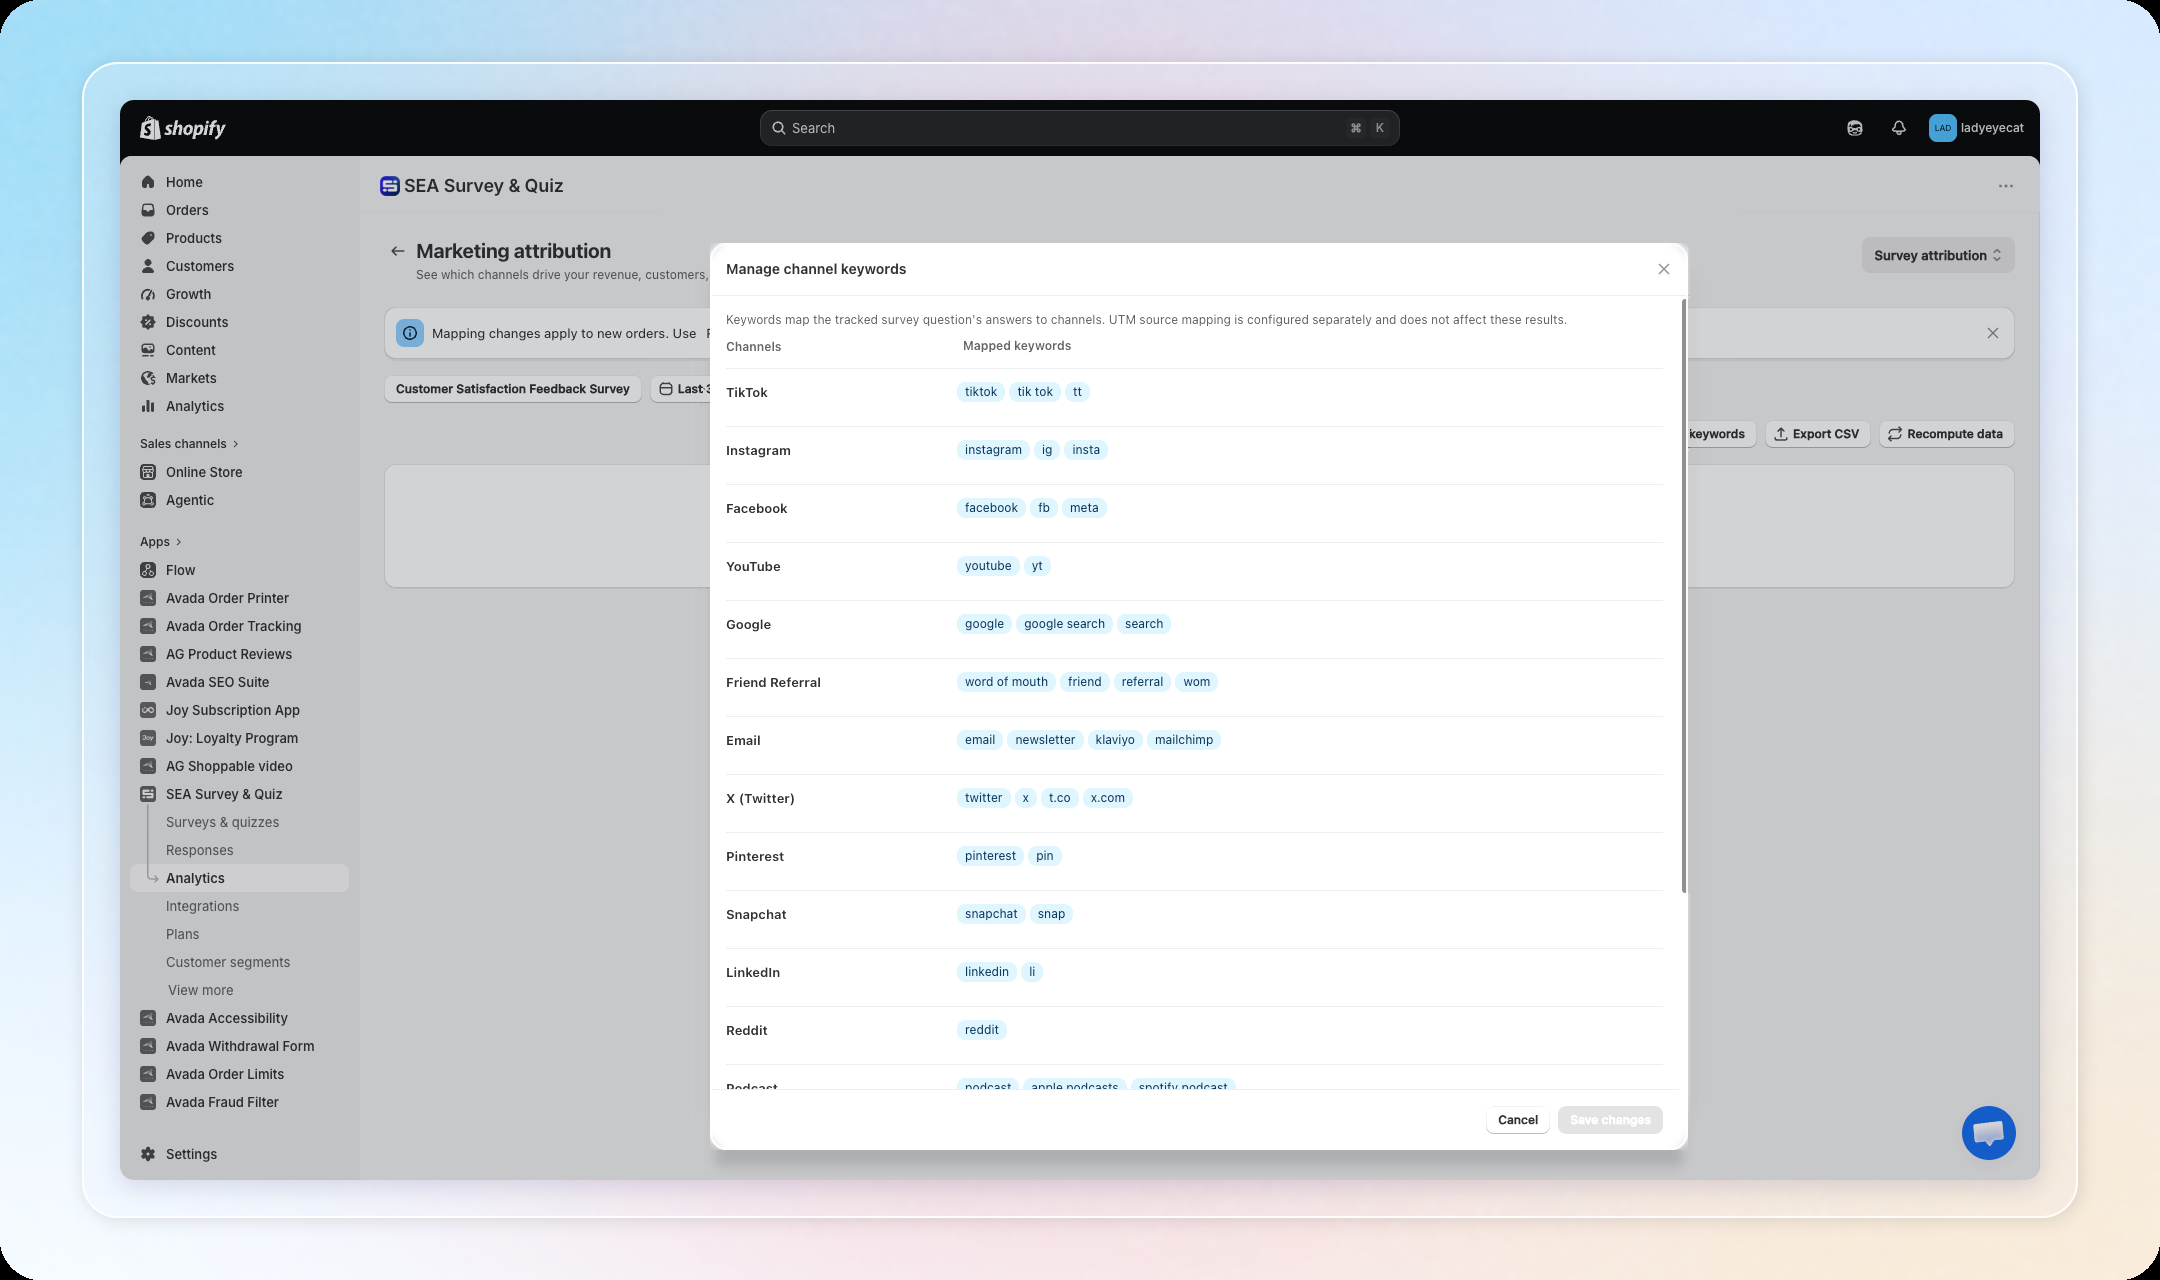
Task: Click View more under SEA Survey
Action: pos(200,990)
